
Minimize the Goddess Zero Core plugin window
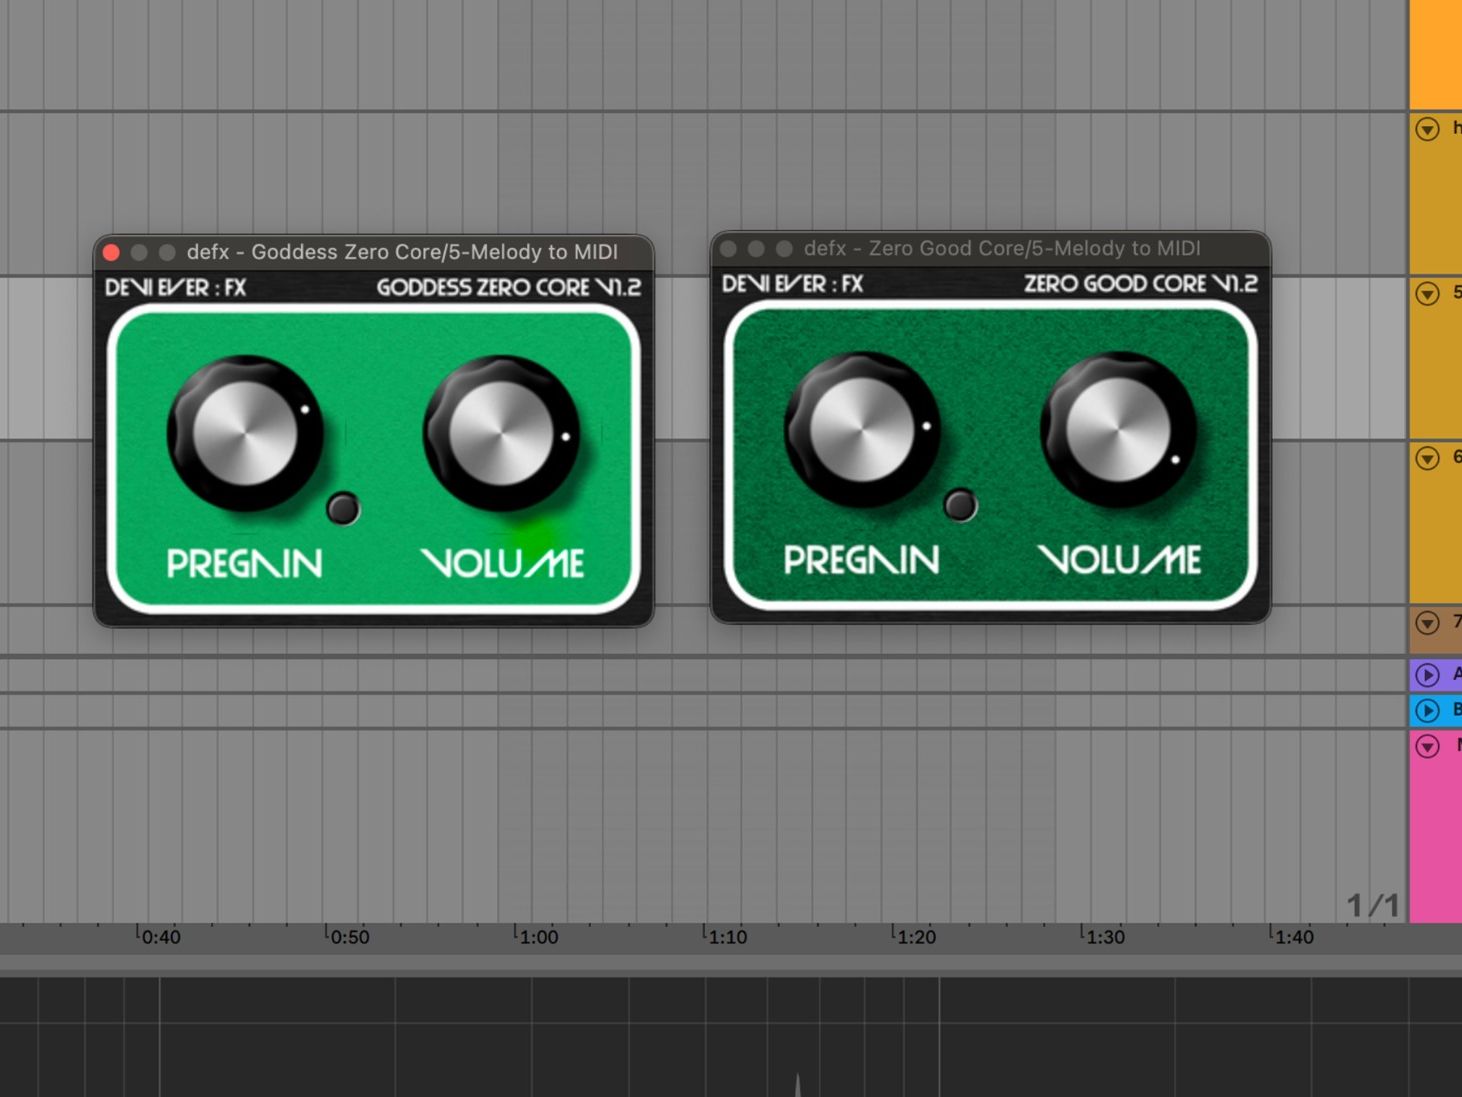point(139,252)
